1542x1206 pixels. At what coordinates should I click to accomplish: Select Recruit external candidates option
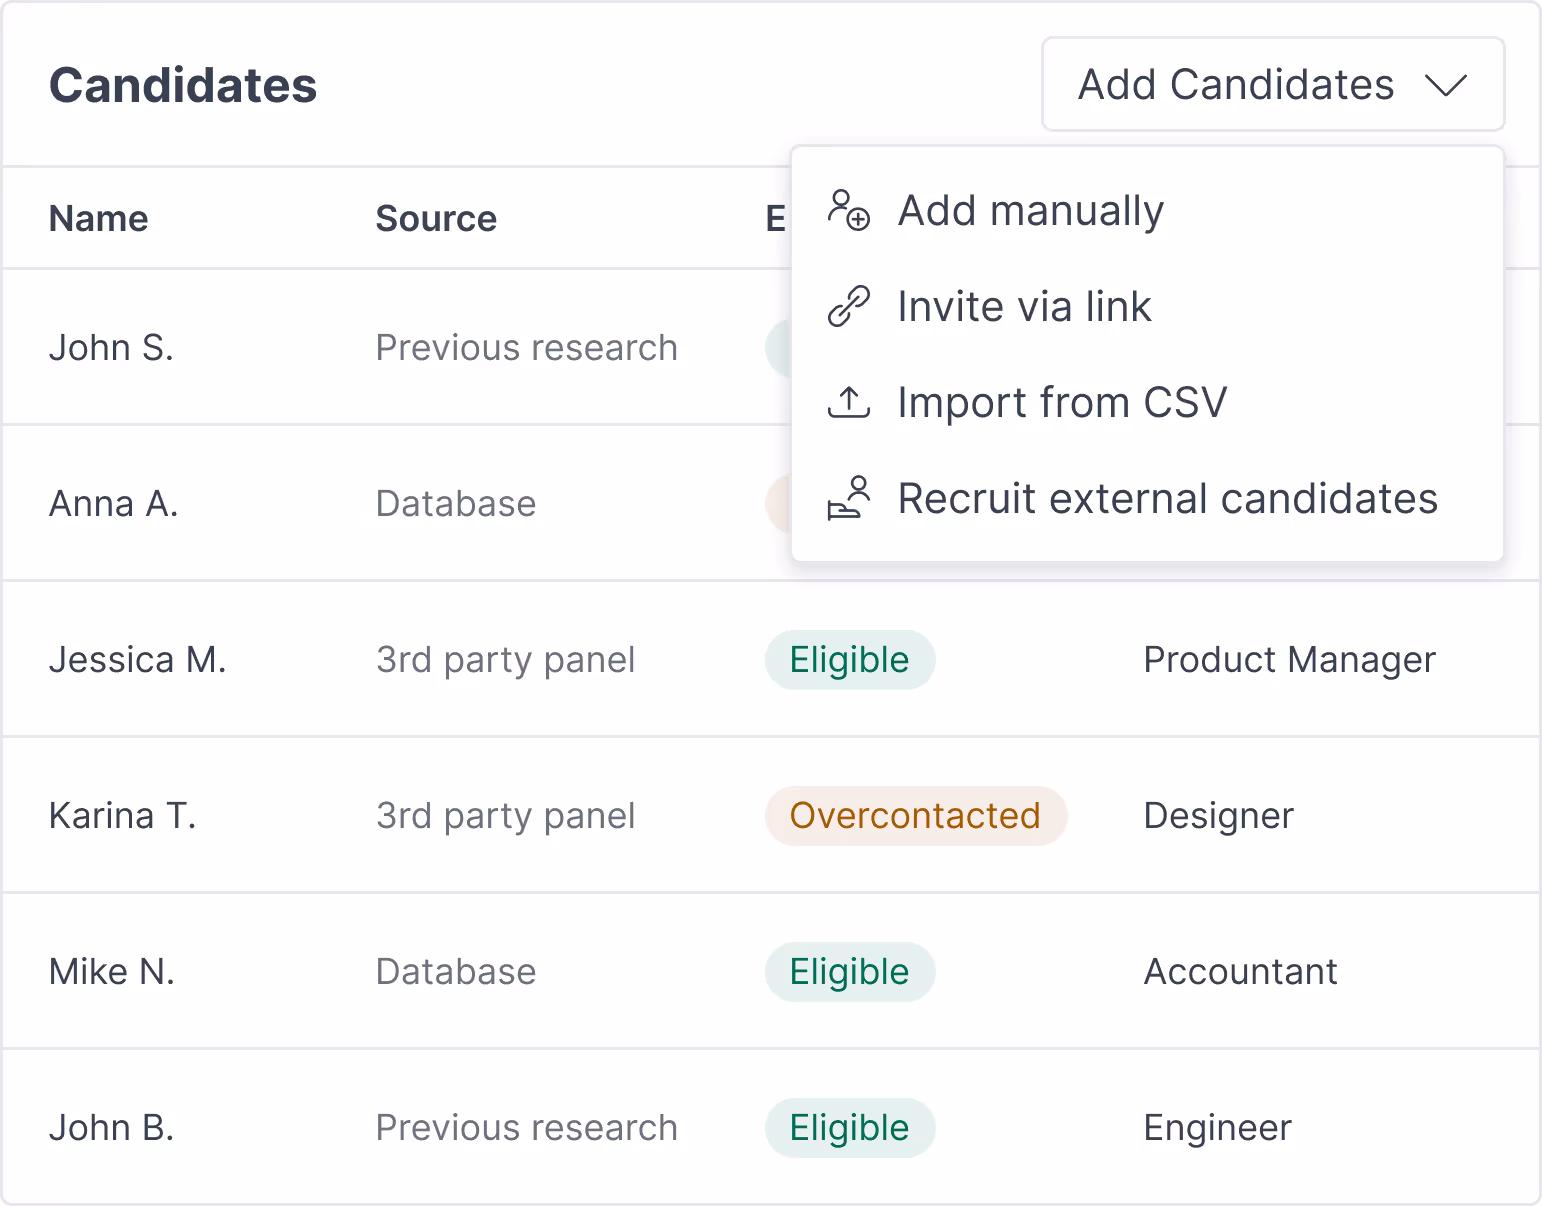[x=1167, y=499]
